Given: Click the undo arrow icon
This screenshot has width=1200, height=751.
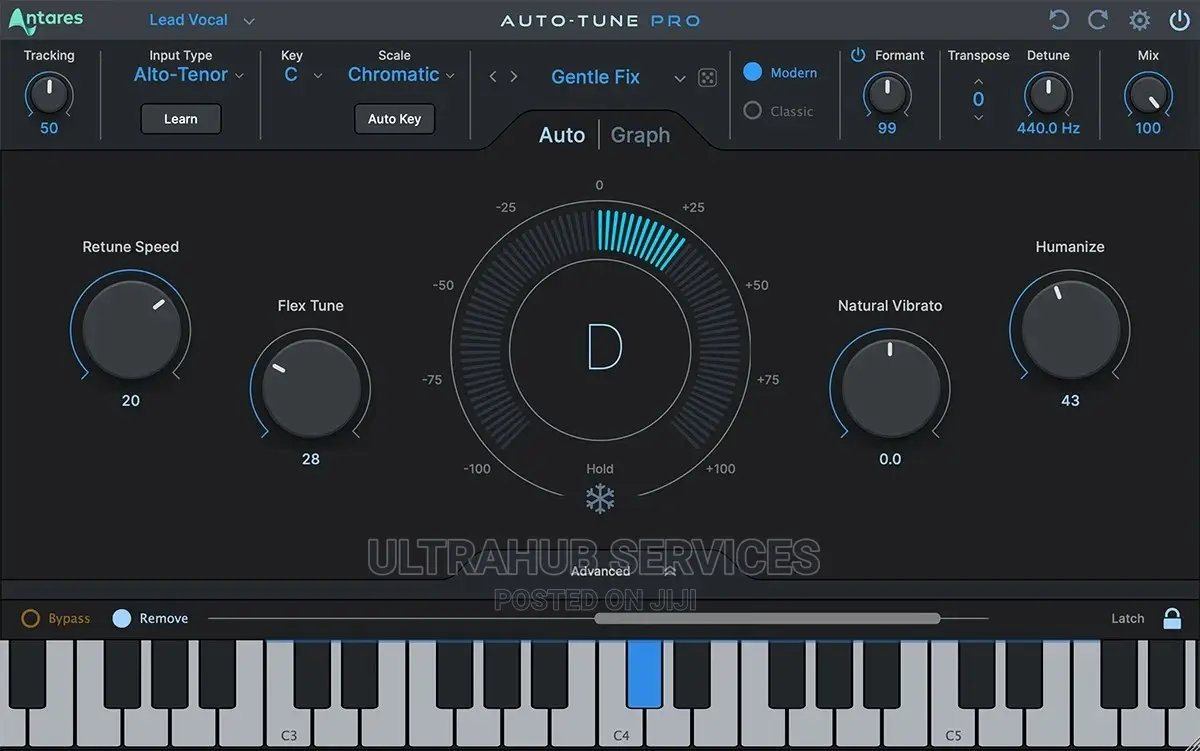Looking at the screenshot, I should tap(1059, 20).
